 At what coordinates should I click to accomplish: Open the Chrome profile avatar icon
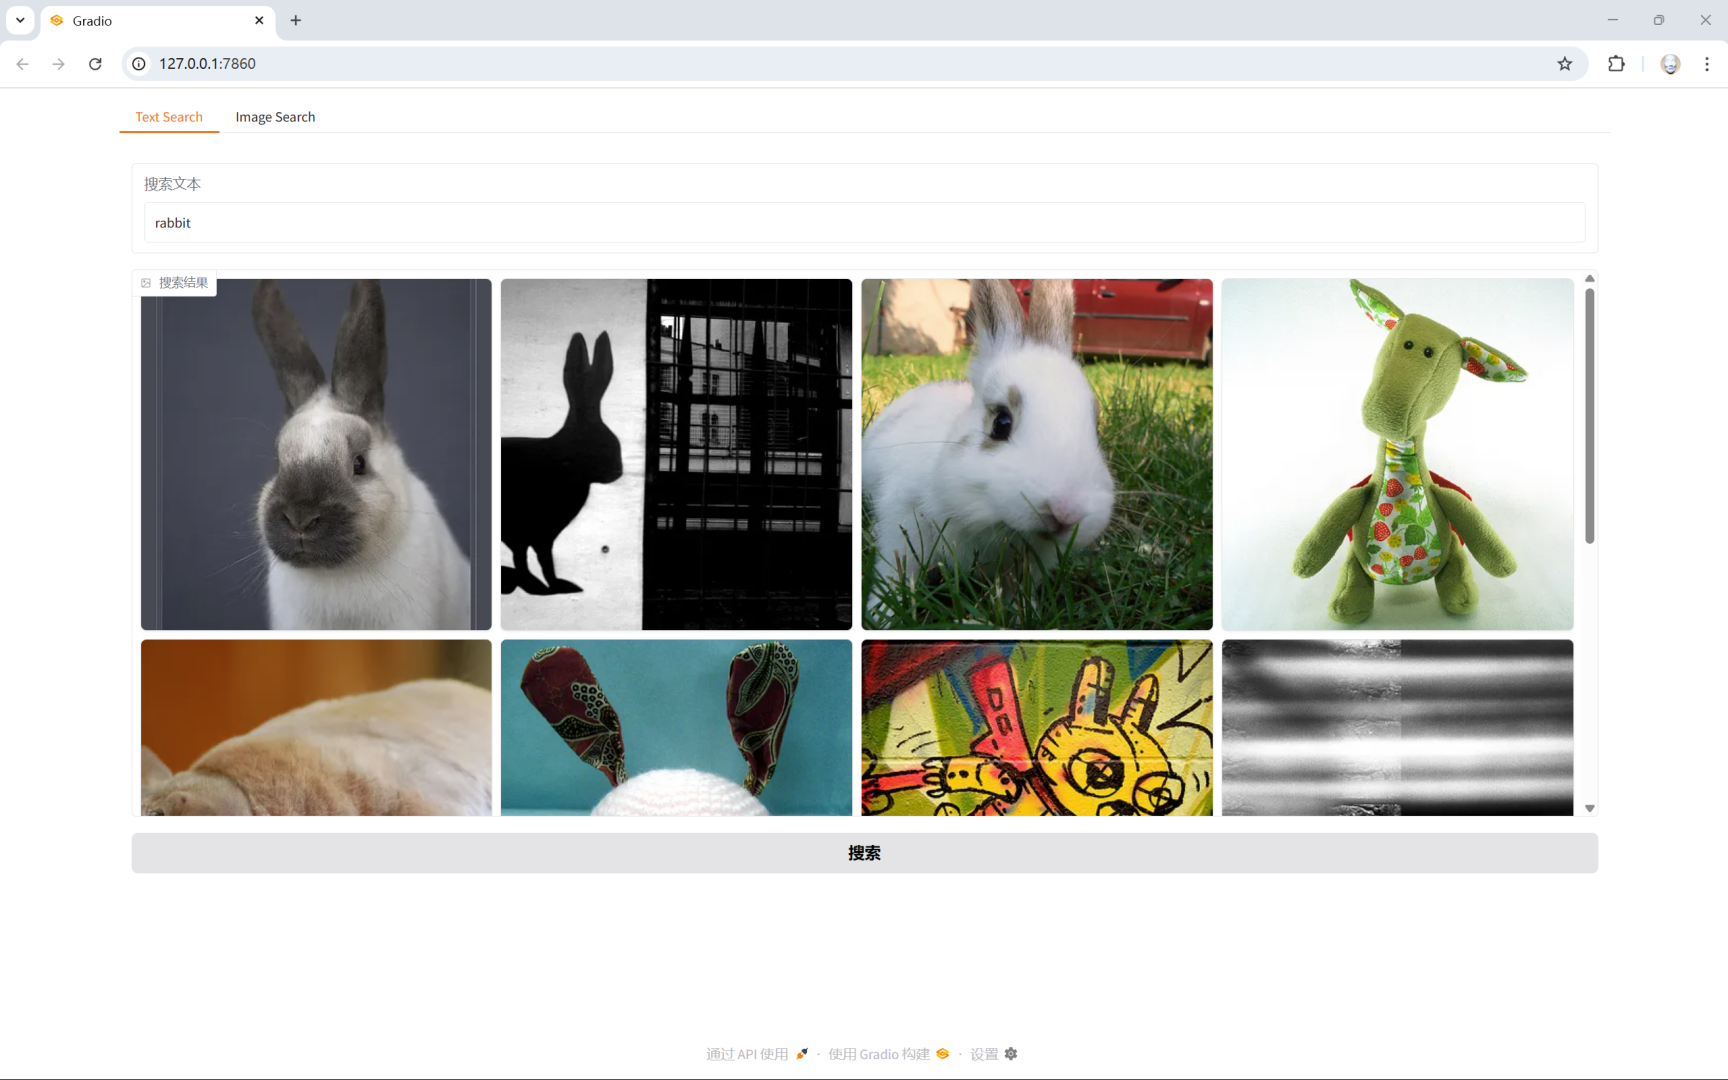click(x=1669, y=64)
